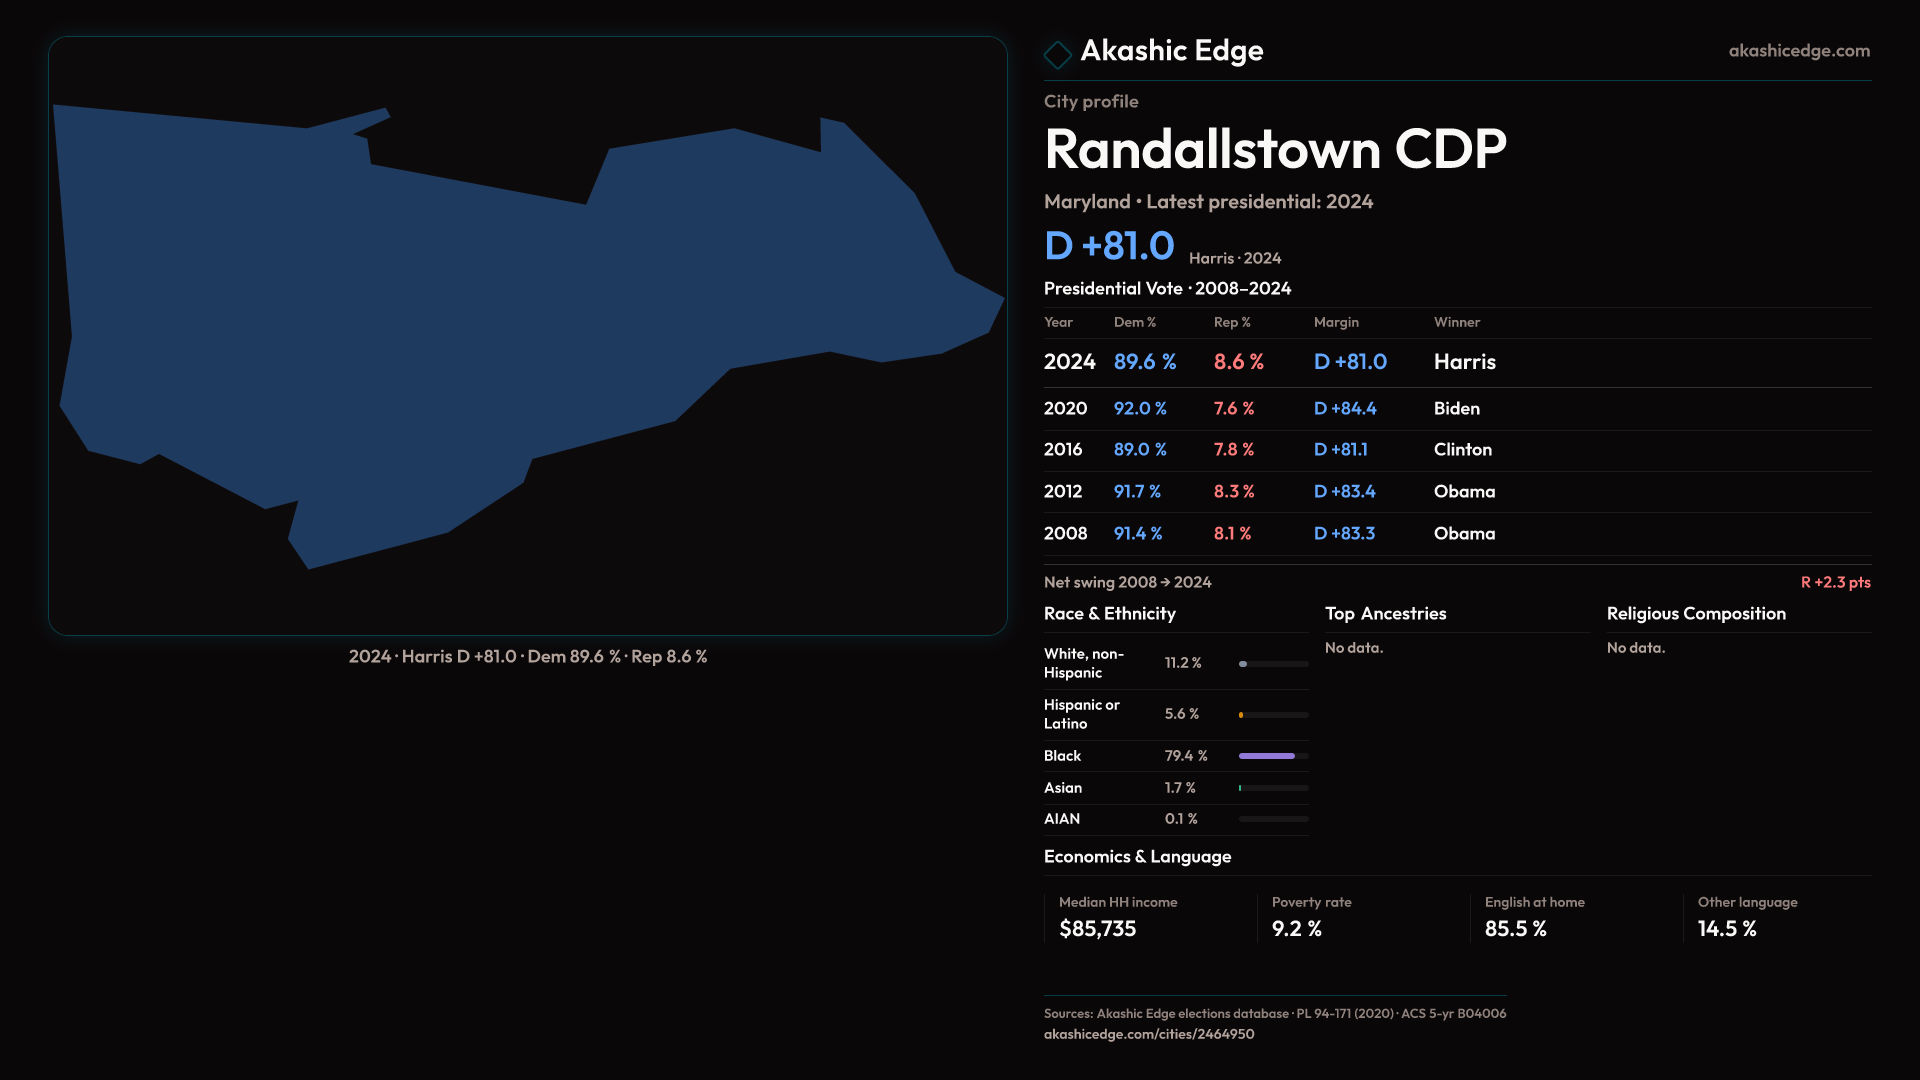Click the R +2.3 pts net swing value
The height and width of the screenshot is (1080, 1920).
tap(1834, 582)
